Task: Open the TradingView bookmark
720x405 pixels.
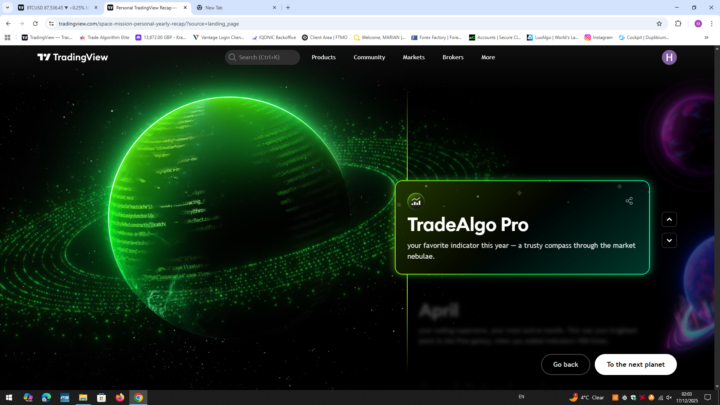Action: pyautogui.click(x=47, y=37)
